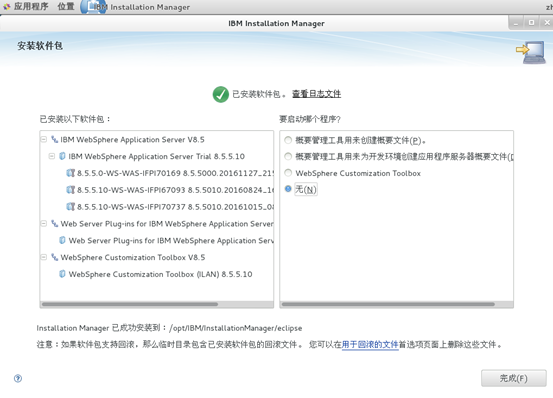
Task: Click the 要启动哪个程序? label
Action: tap(310, 119)
